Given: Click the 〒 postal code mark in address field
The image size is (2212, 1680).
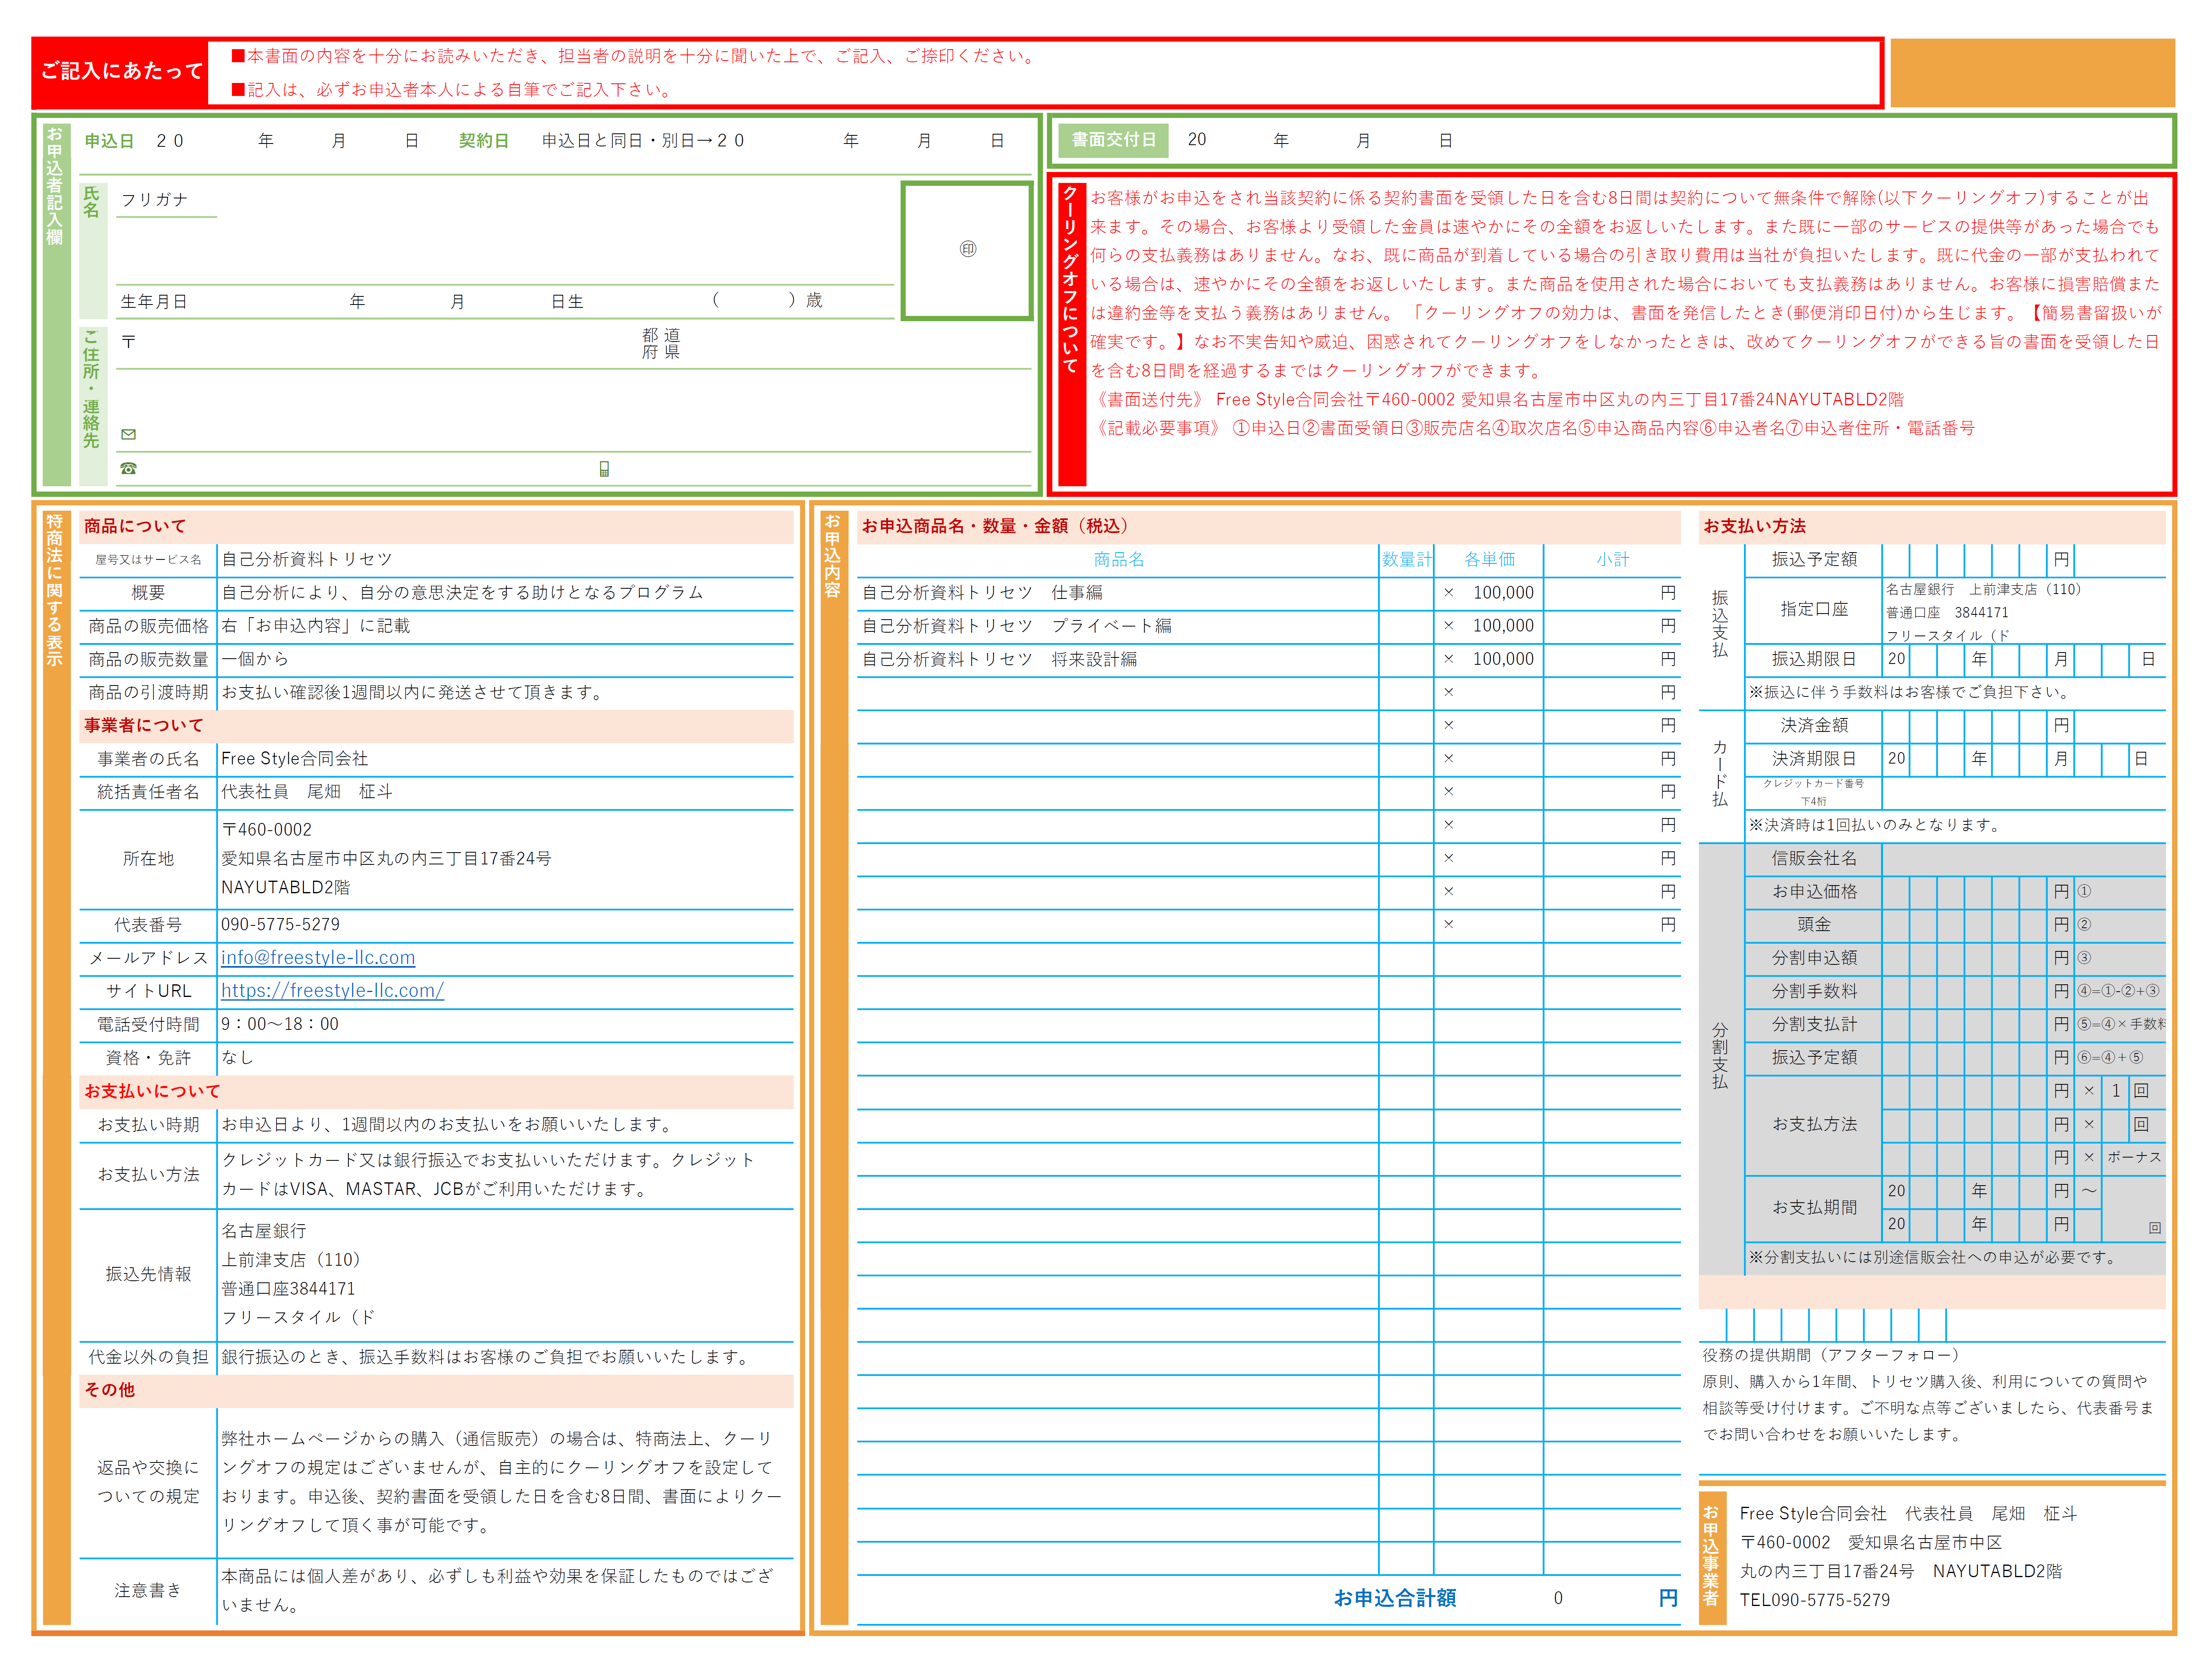Looking at the screenshot, I should point(128,342).
